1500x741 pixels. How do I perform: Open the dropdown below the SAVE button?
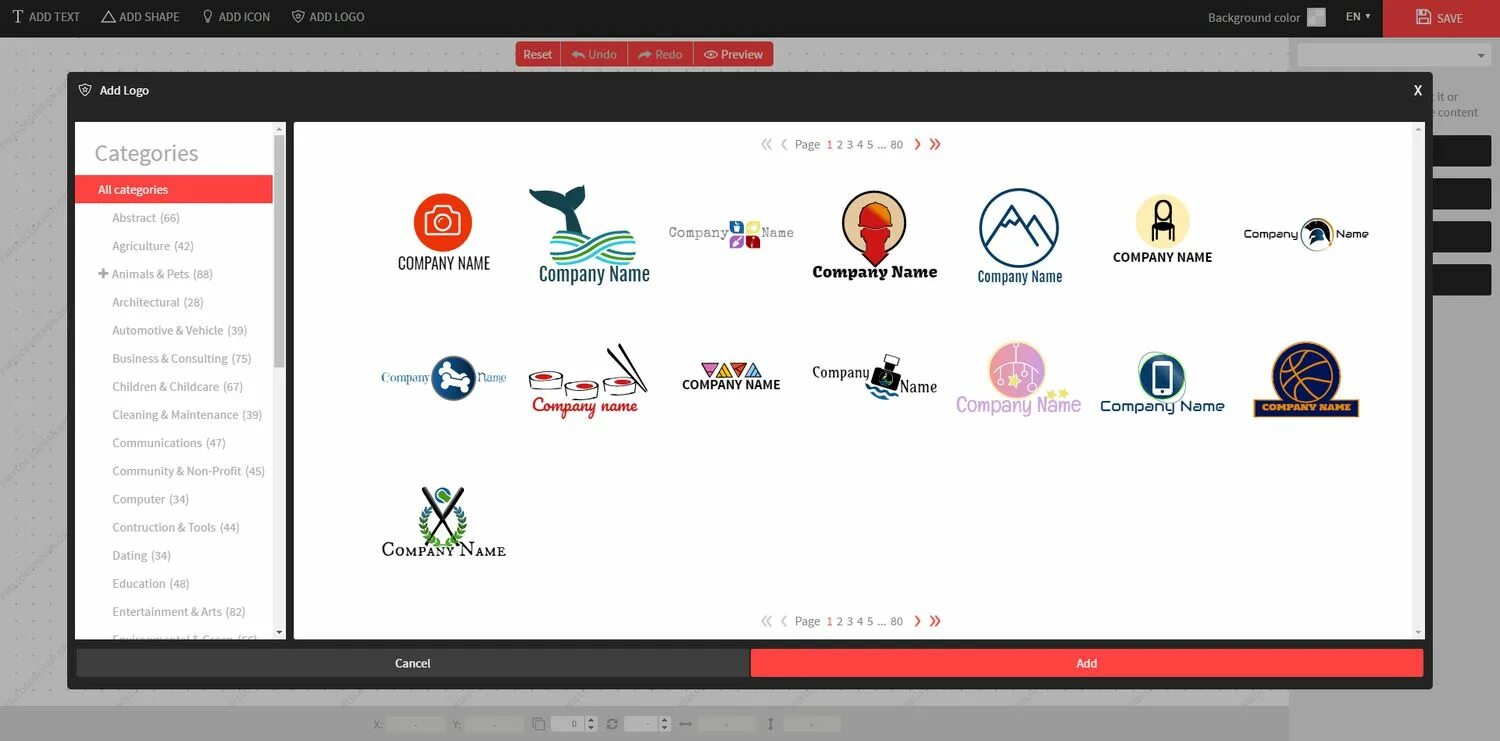(x=1393, y=55)
